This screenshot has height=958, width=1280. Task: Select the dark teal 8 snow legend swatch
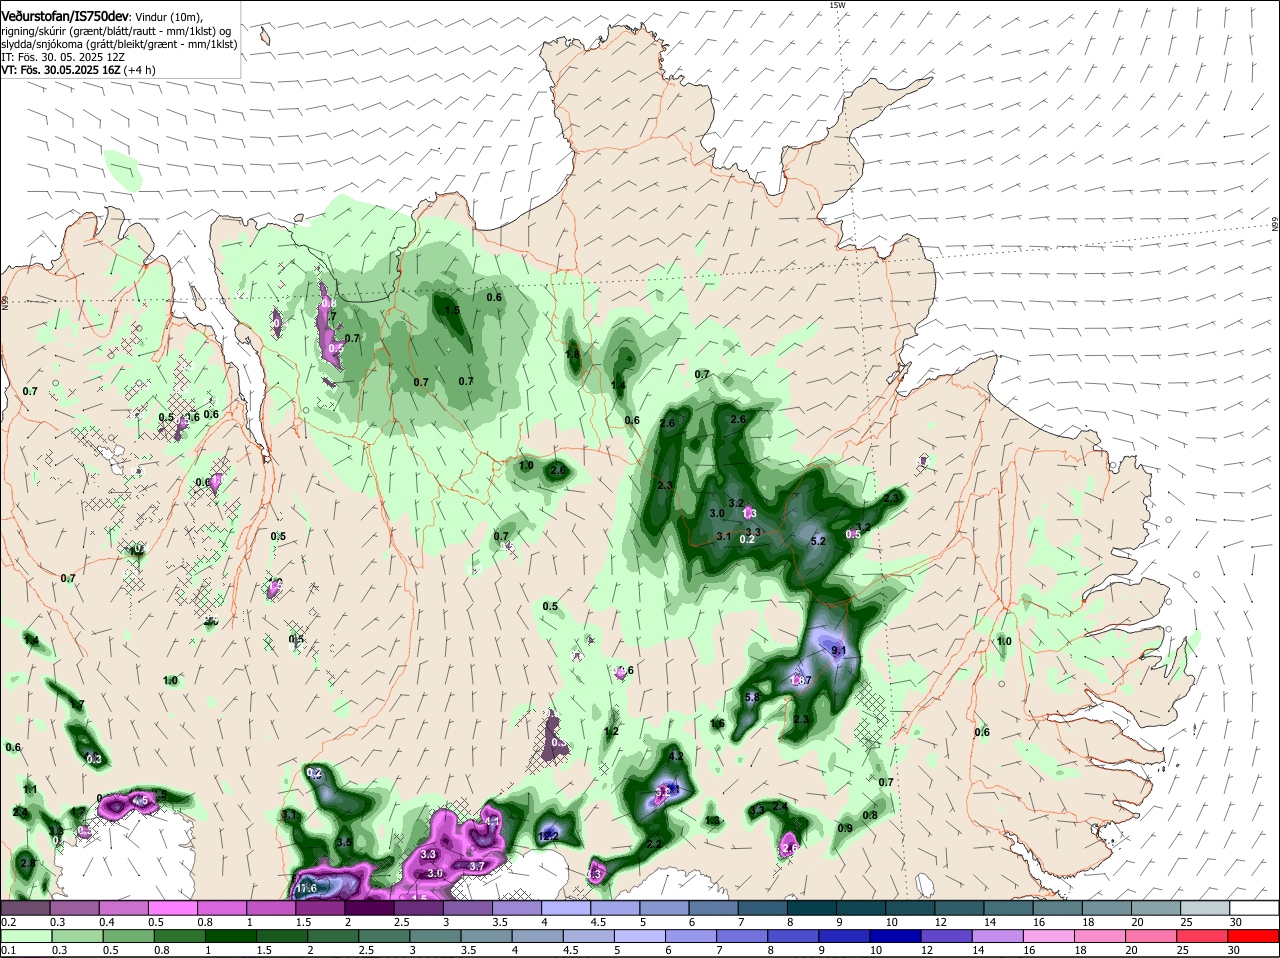[x=811, y=907]
